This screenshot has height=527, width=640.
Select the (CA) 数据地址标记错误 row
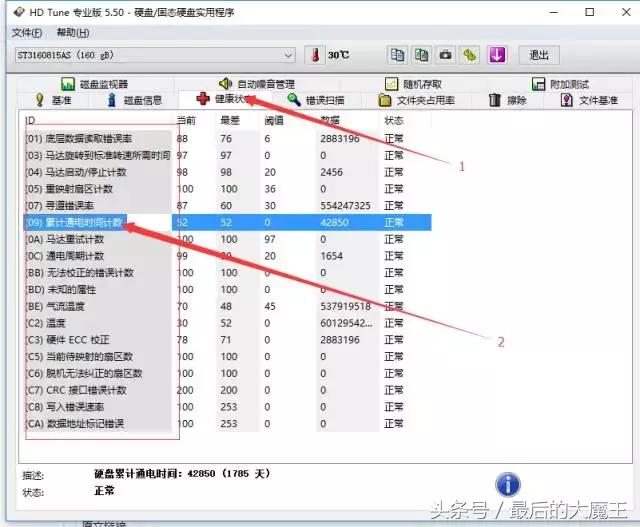pyautogui.click(x=227, y=423)
